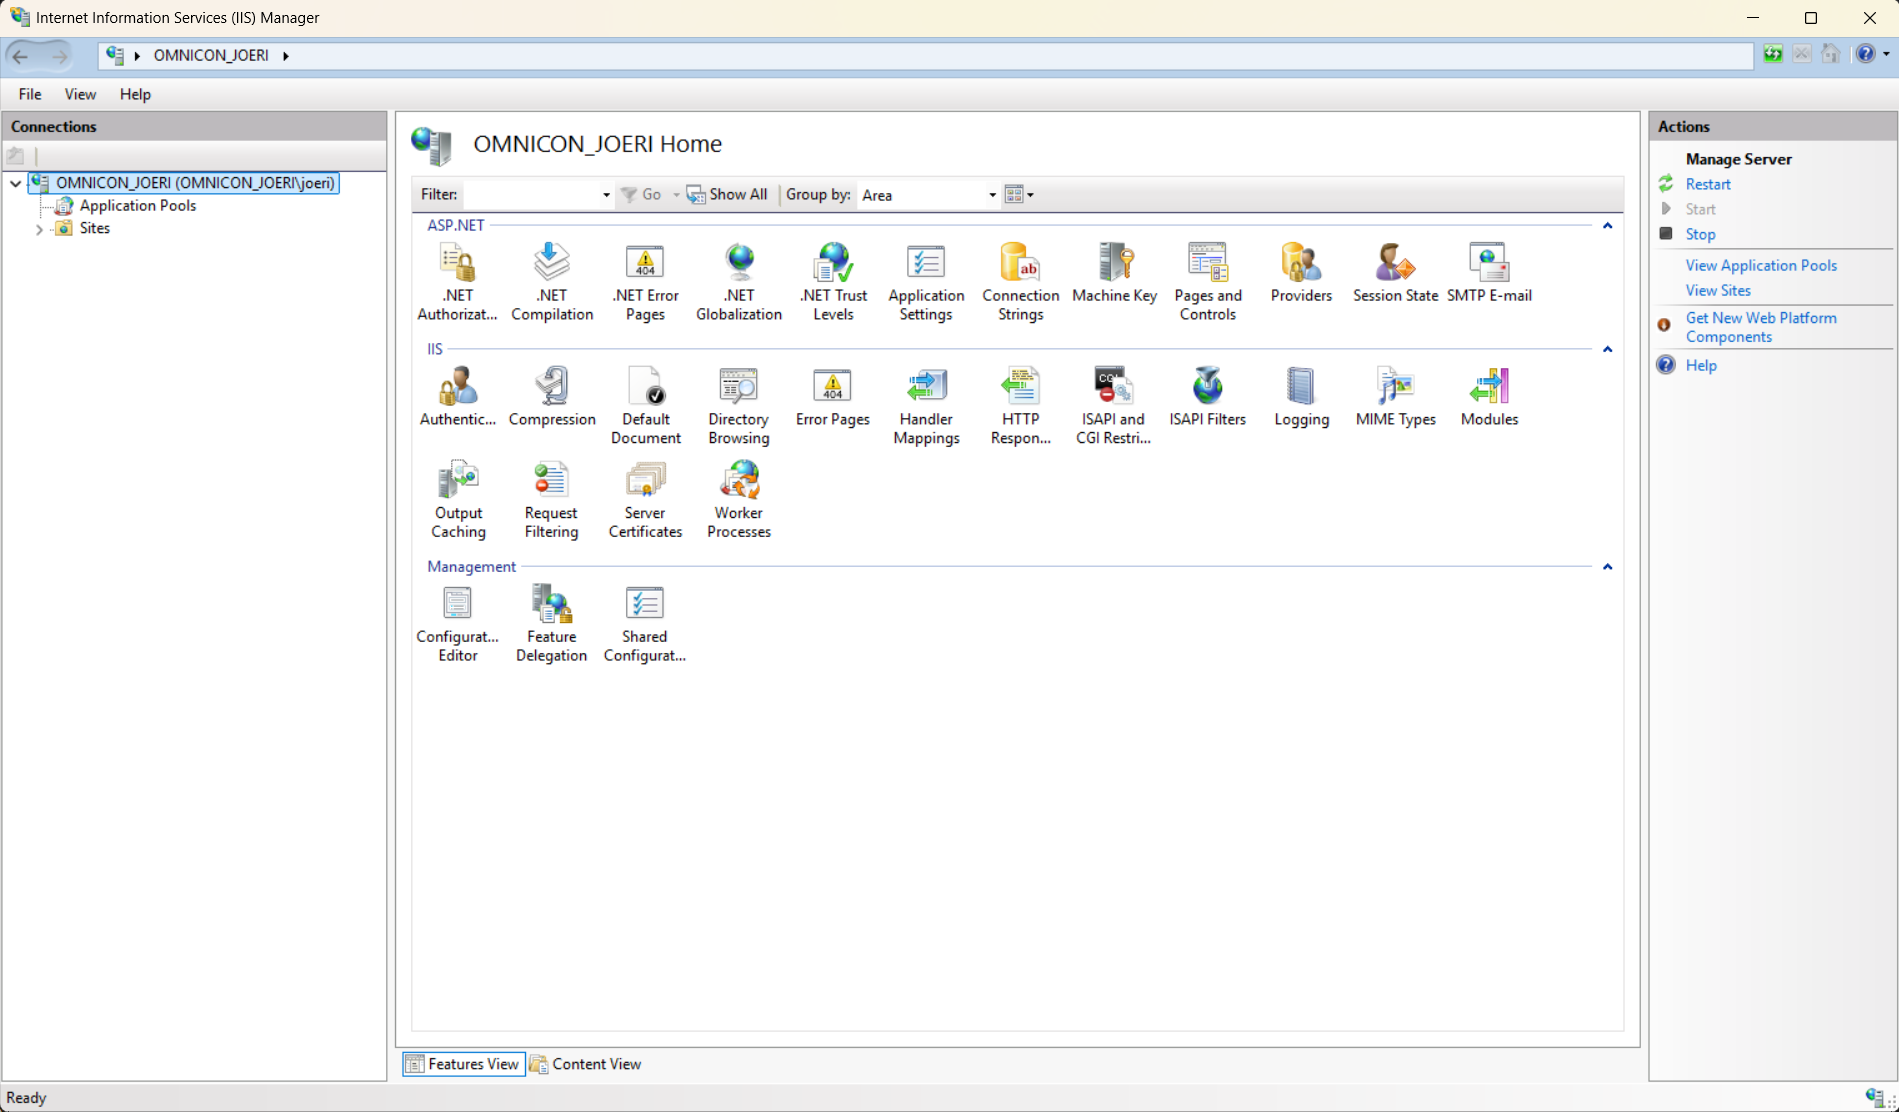Open the View menu
The height and width of the screenshot is (1112, 1899).
point(80,94)
